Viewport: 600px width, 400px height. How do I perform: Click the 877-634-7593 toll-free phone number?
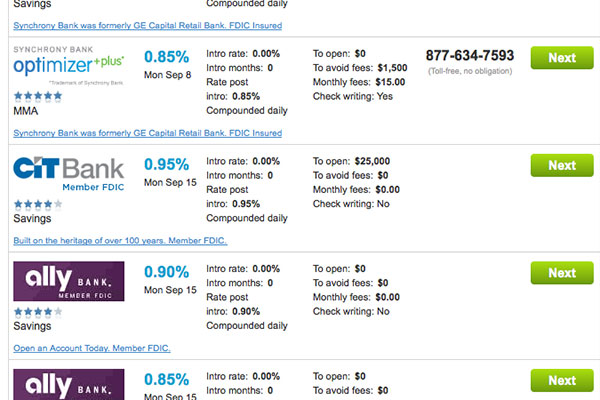470,56
